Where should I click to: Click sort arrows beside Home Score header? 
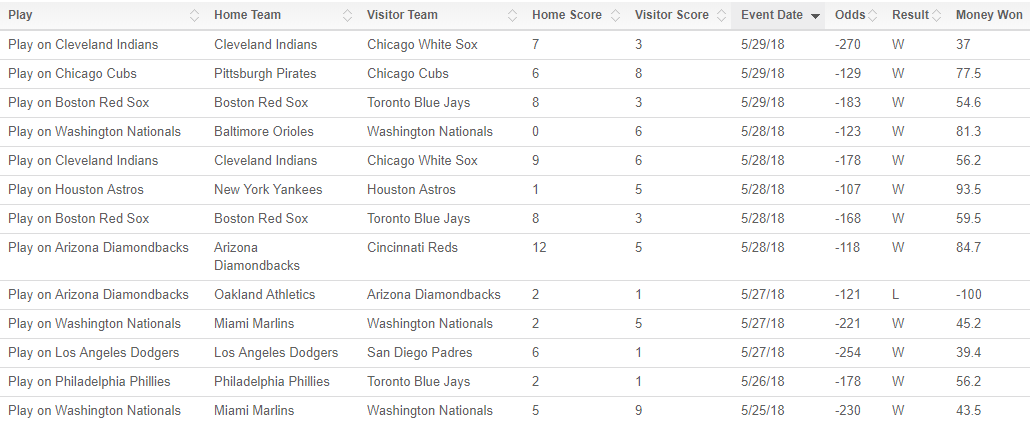pyautogui.click(x=616, y=15)
